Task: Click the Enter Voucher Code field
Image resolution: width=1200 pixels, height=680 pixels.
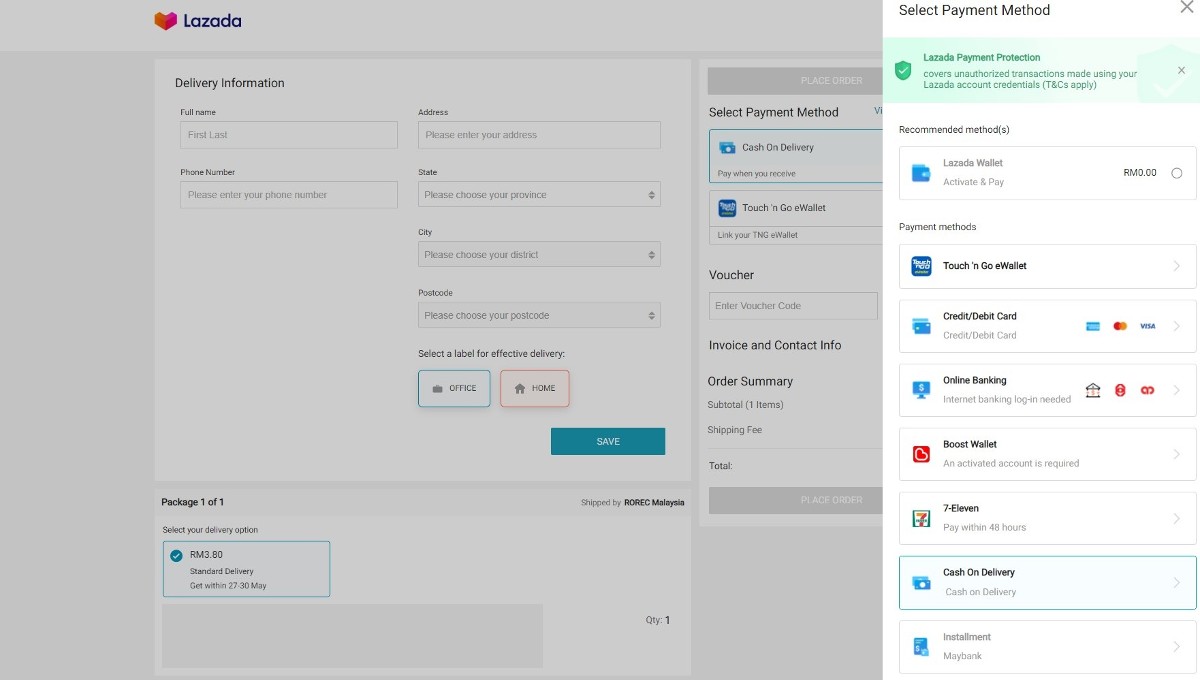Action: [x=793, y=306]
